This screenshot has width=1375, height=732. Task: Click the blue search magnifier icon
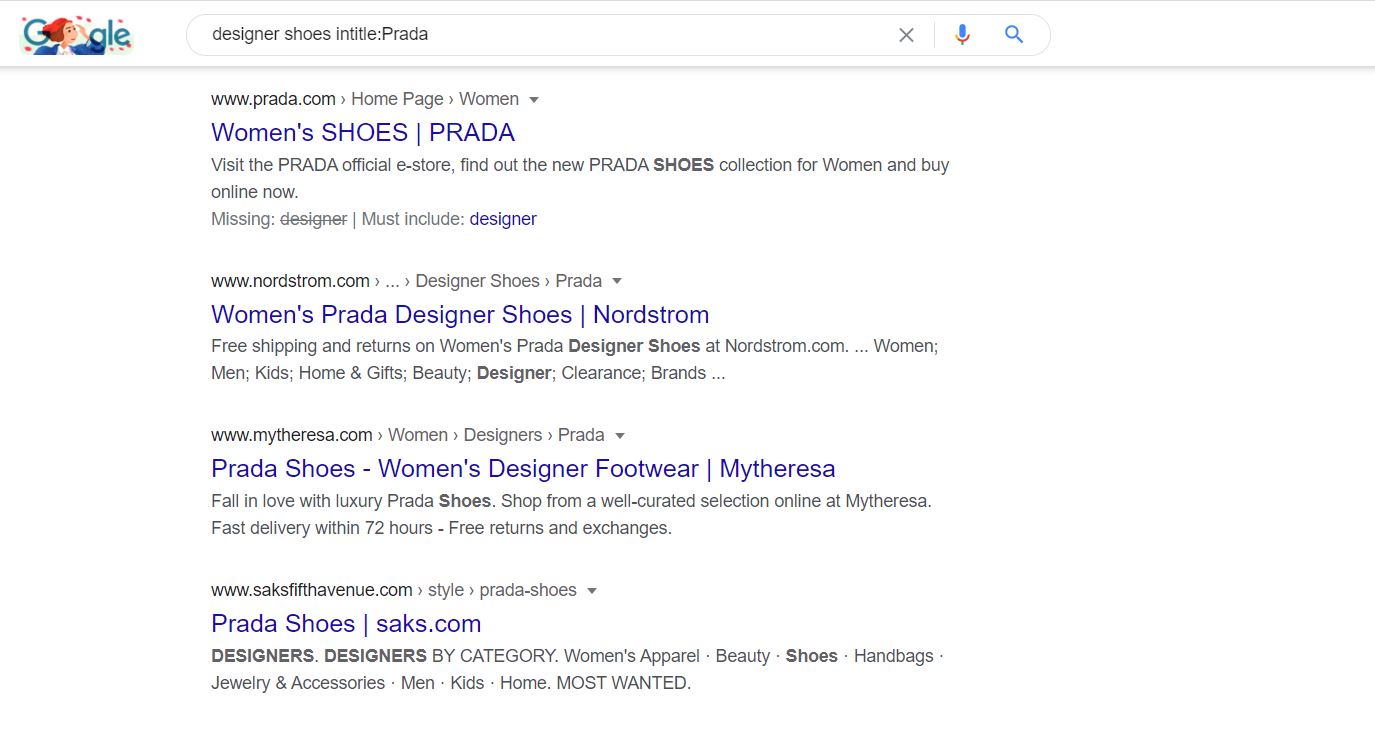coord(1014,35)
